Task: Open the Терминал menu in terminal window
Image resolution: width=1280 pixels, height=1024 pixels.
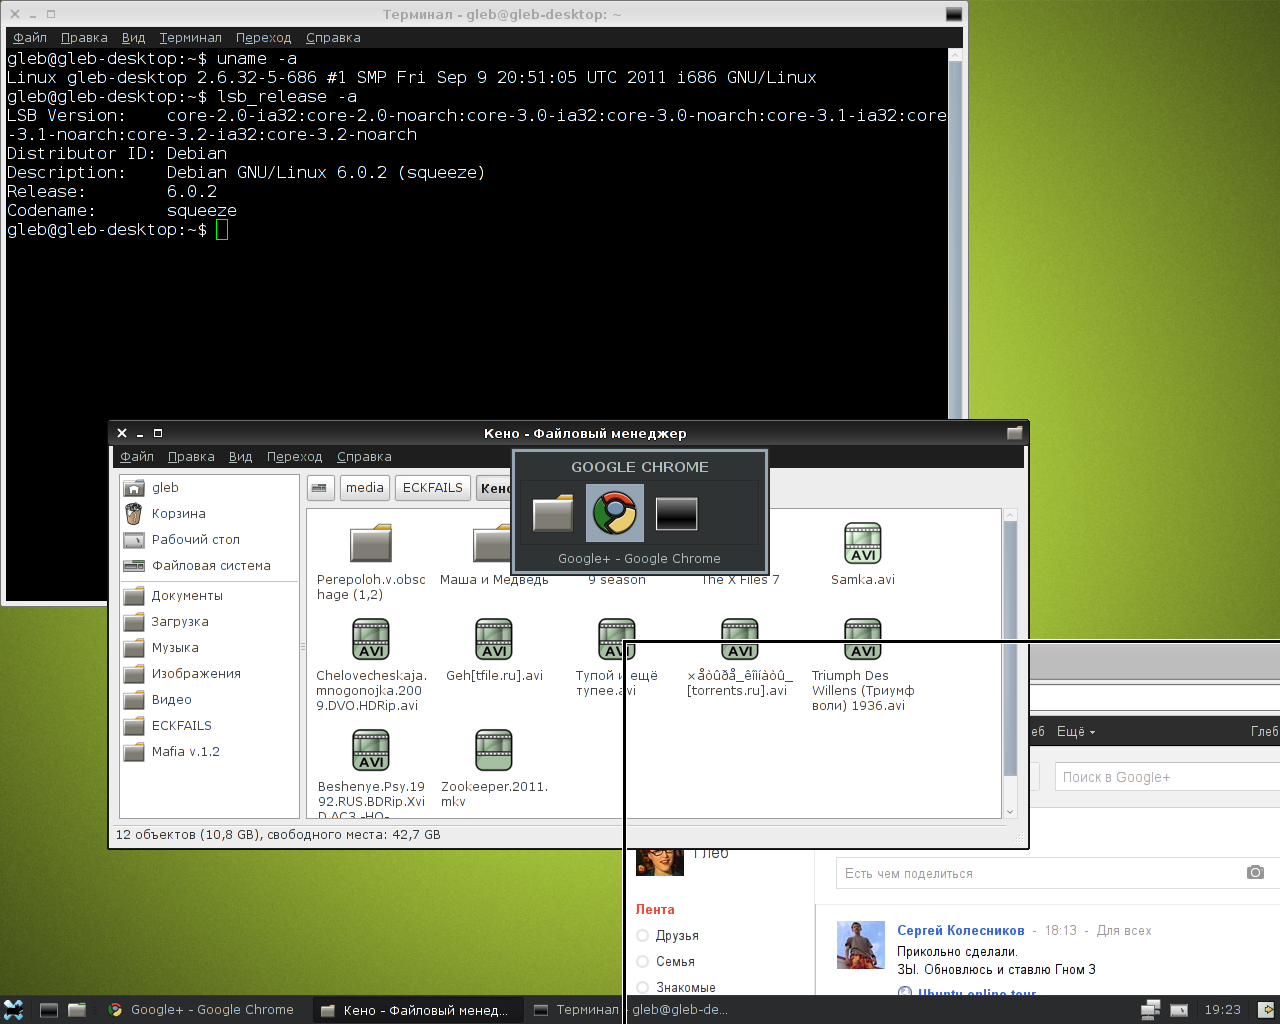Action: click(190, 38)
